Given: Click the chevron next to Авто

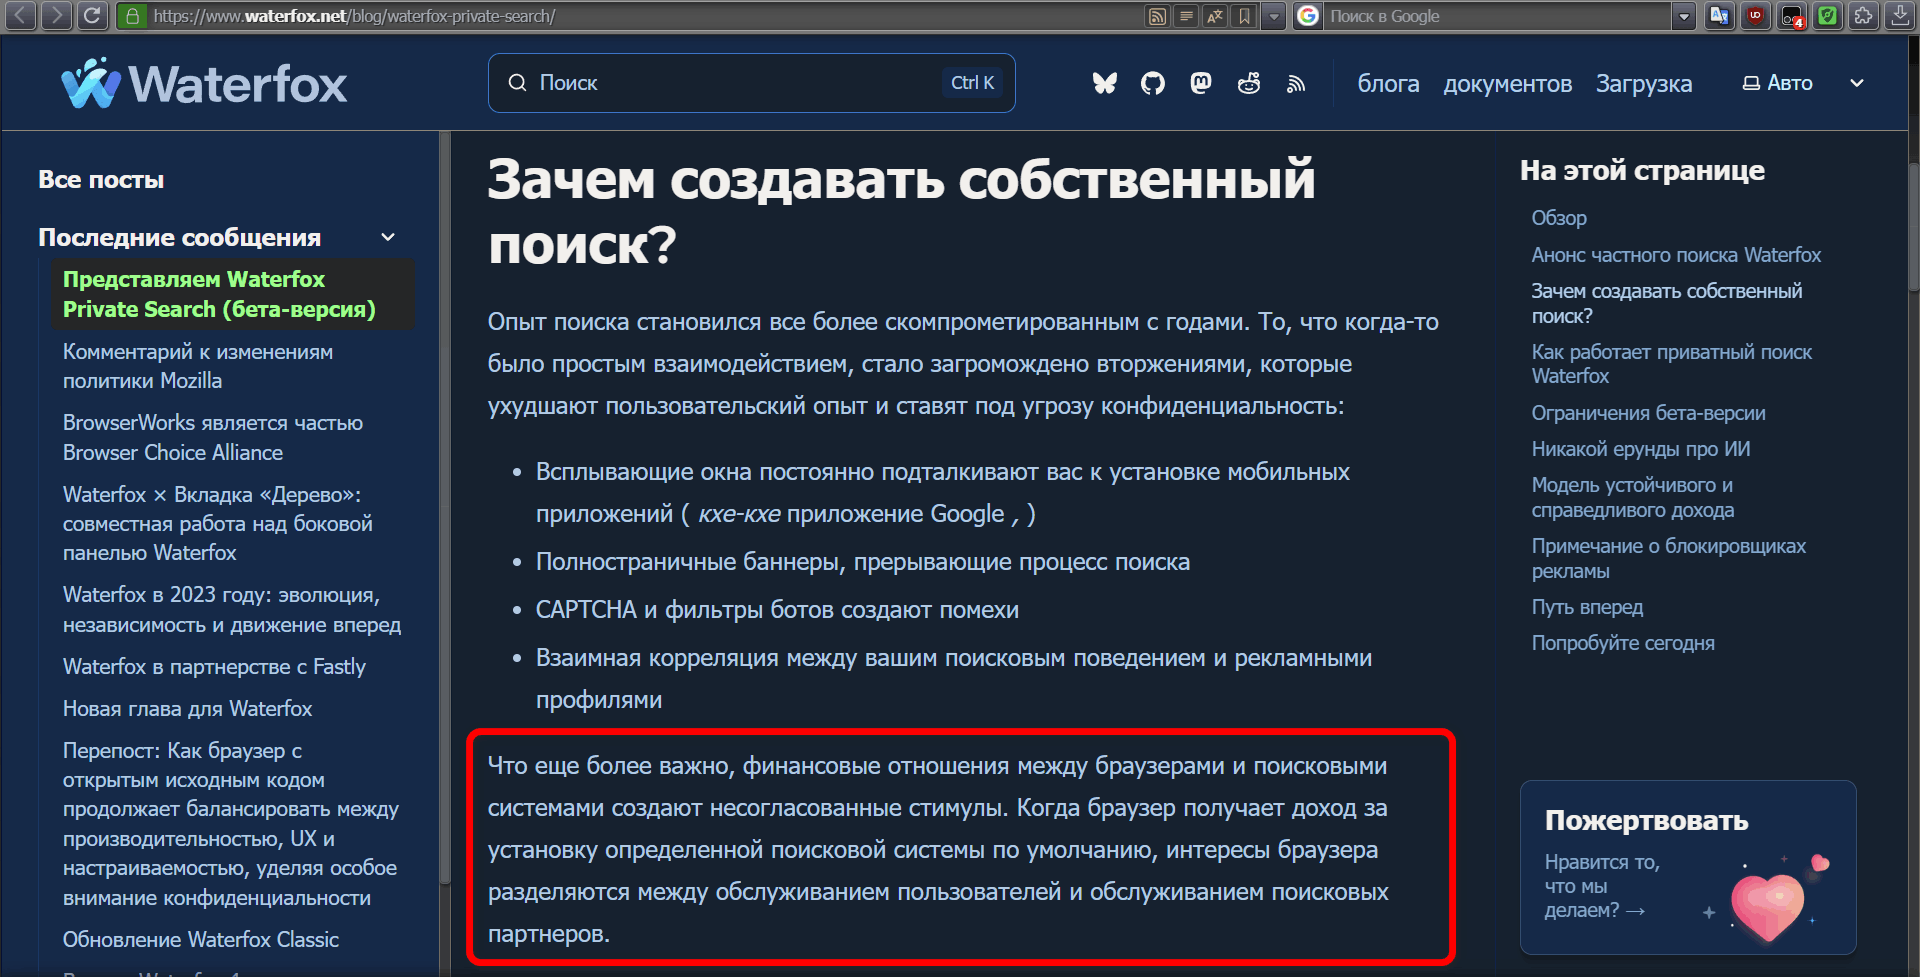Looking at the screenshot, I should [x=1857, y=83].
